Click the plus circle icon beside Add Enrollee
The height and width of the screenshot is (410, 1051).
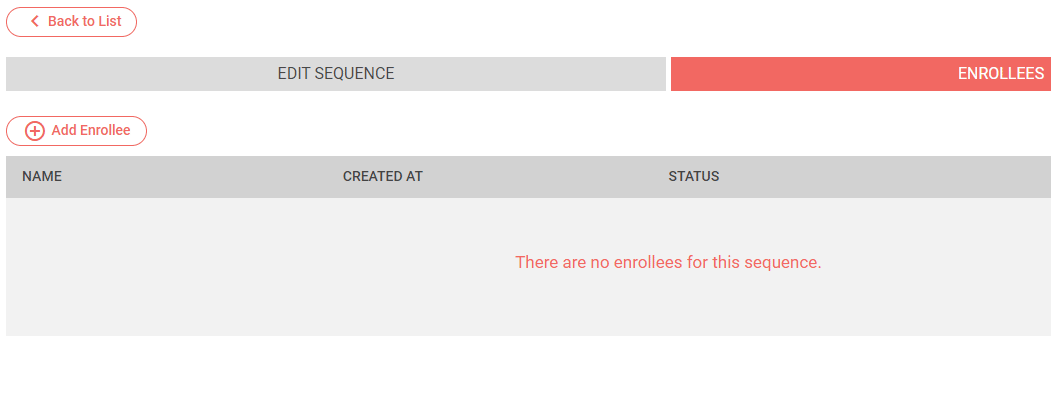[x=35, y=131]
